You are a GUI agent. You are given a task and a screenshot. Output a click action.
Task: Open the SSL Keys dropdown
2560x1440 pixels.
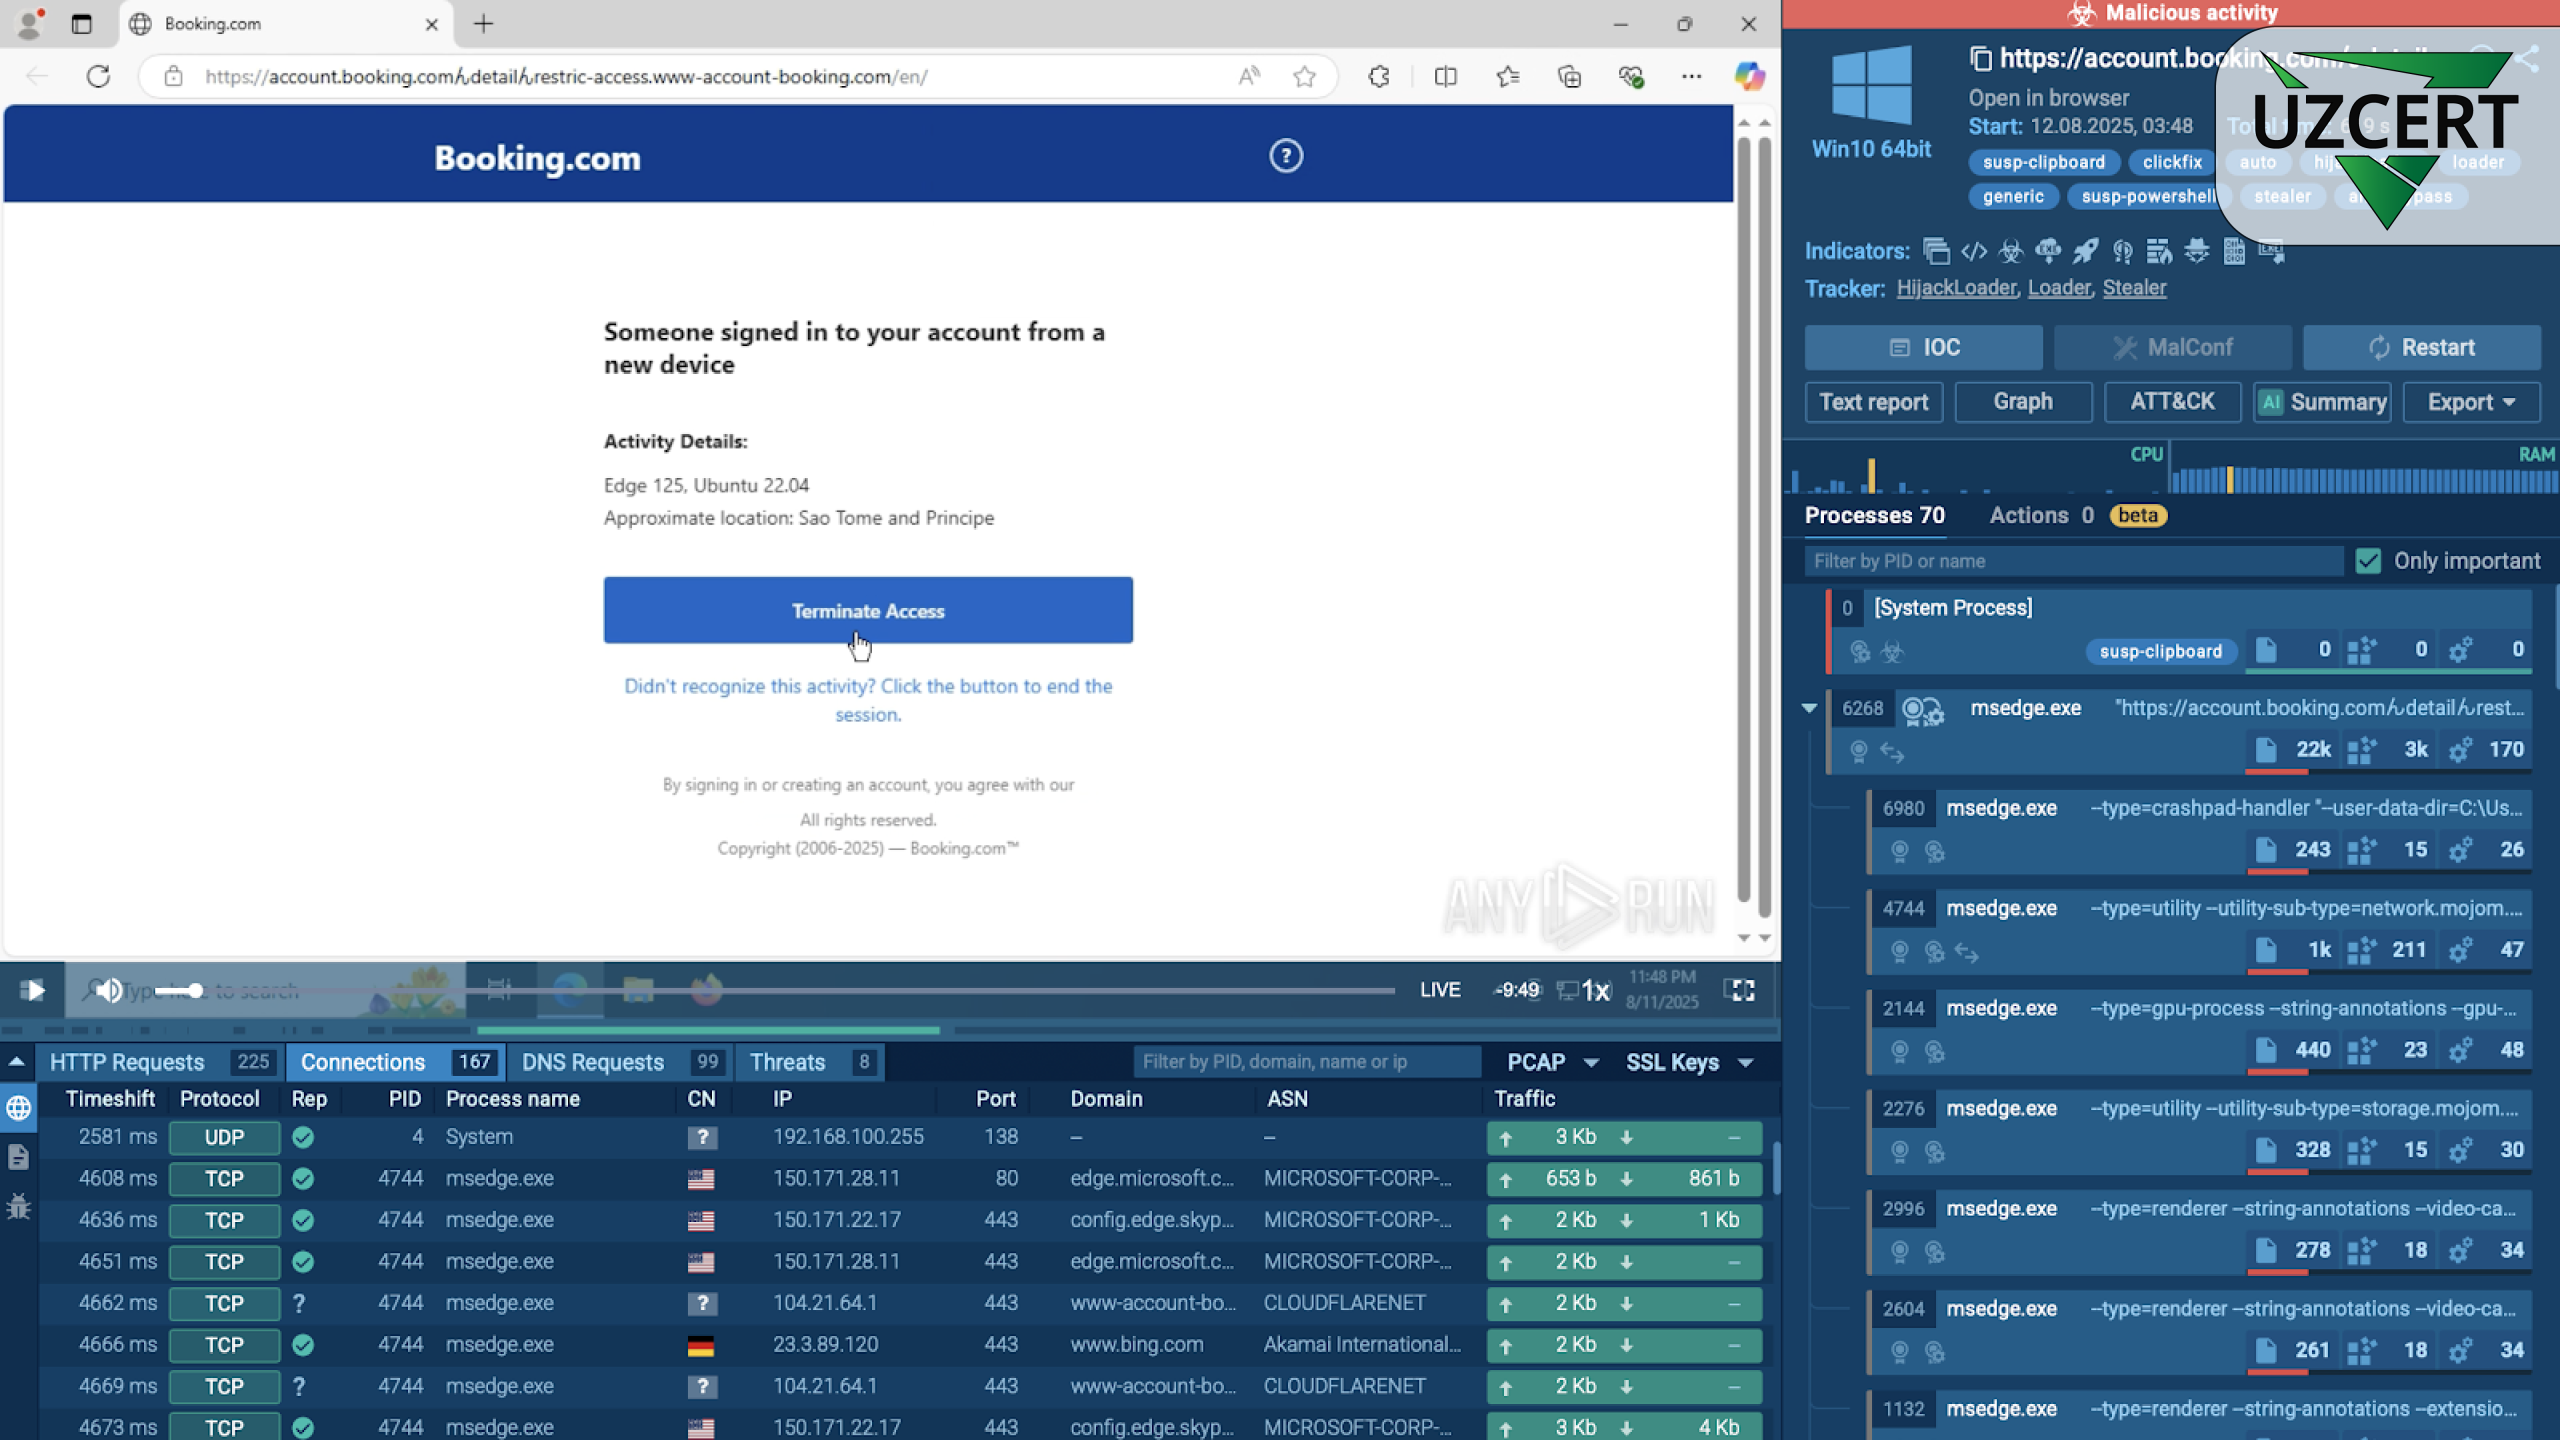(1689, 1062)
